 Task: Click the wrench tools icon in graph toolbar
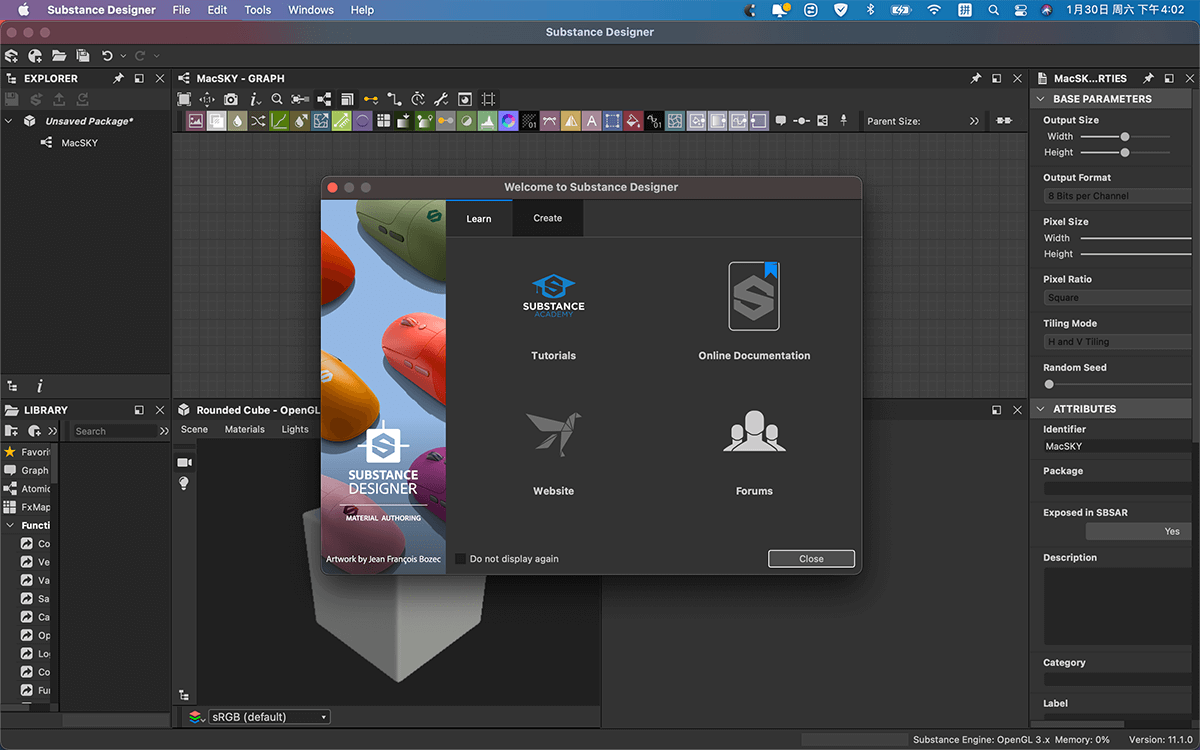441,99
